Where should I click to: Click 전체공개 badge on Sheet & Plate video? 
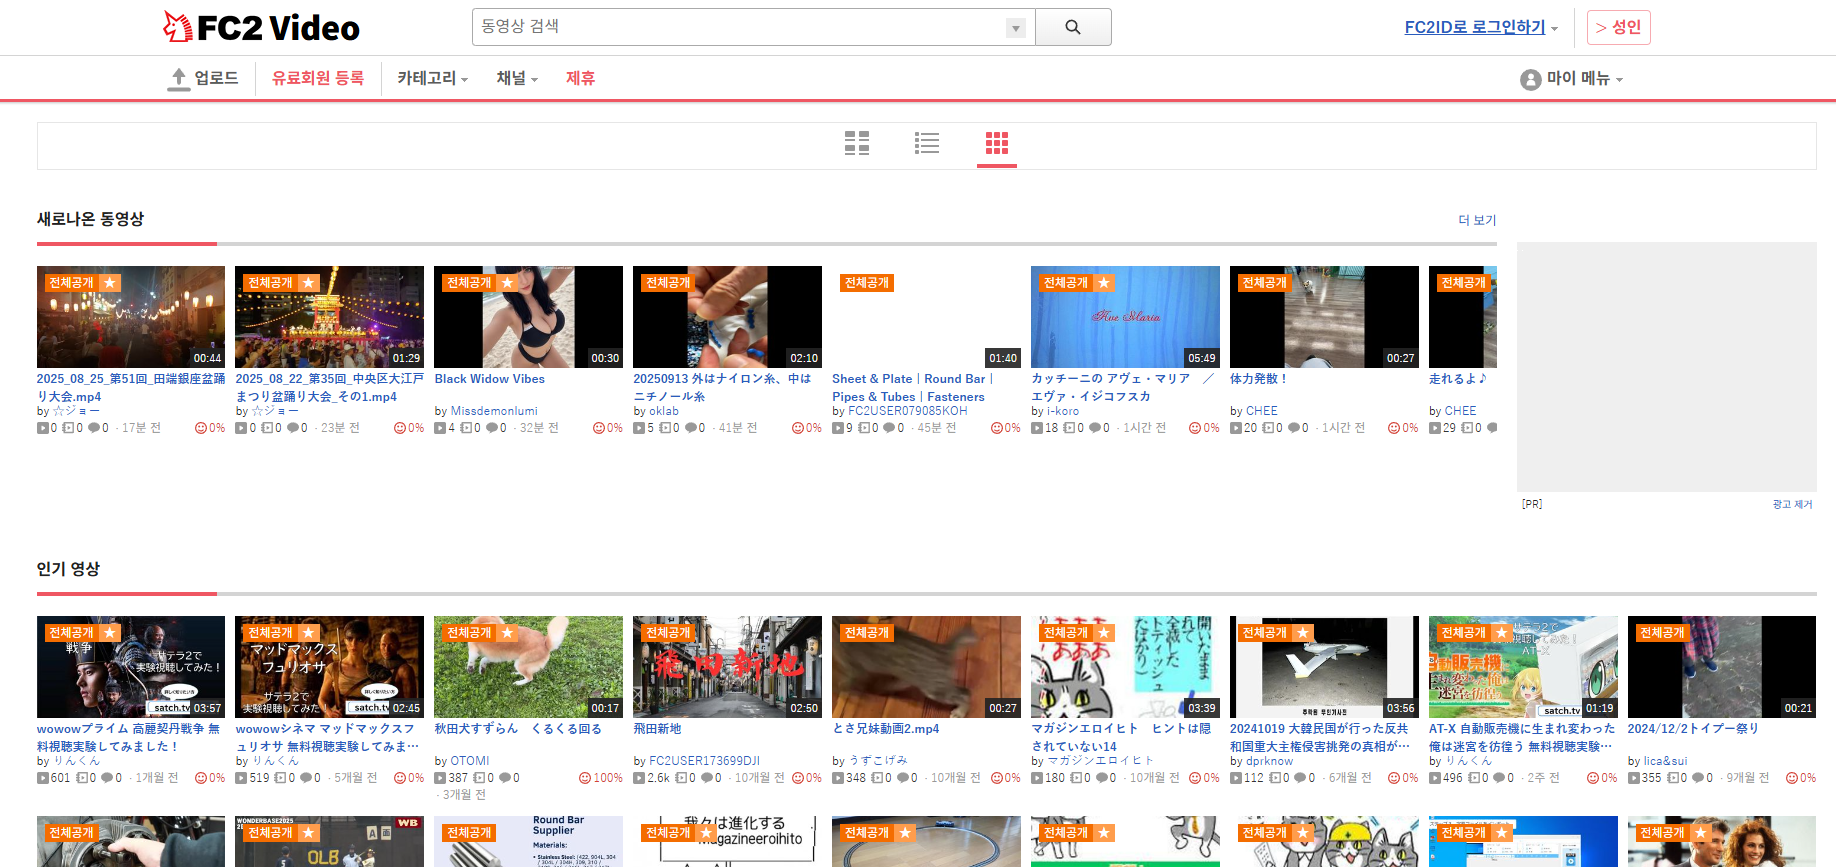[867, 283]
